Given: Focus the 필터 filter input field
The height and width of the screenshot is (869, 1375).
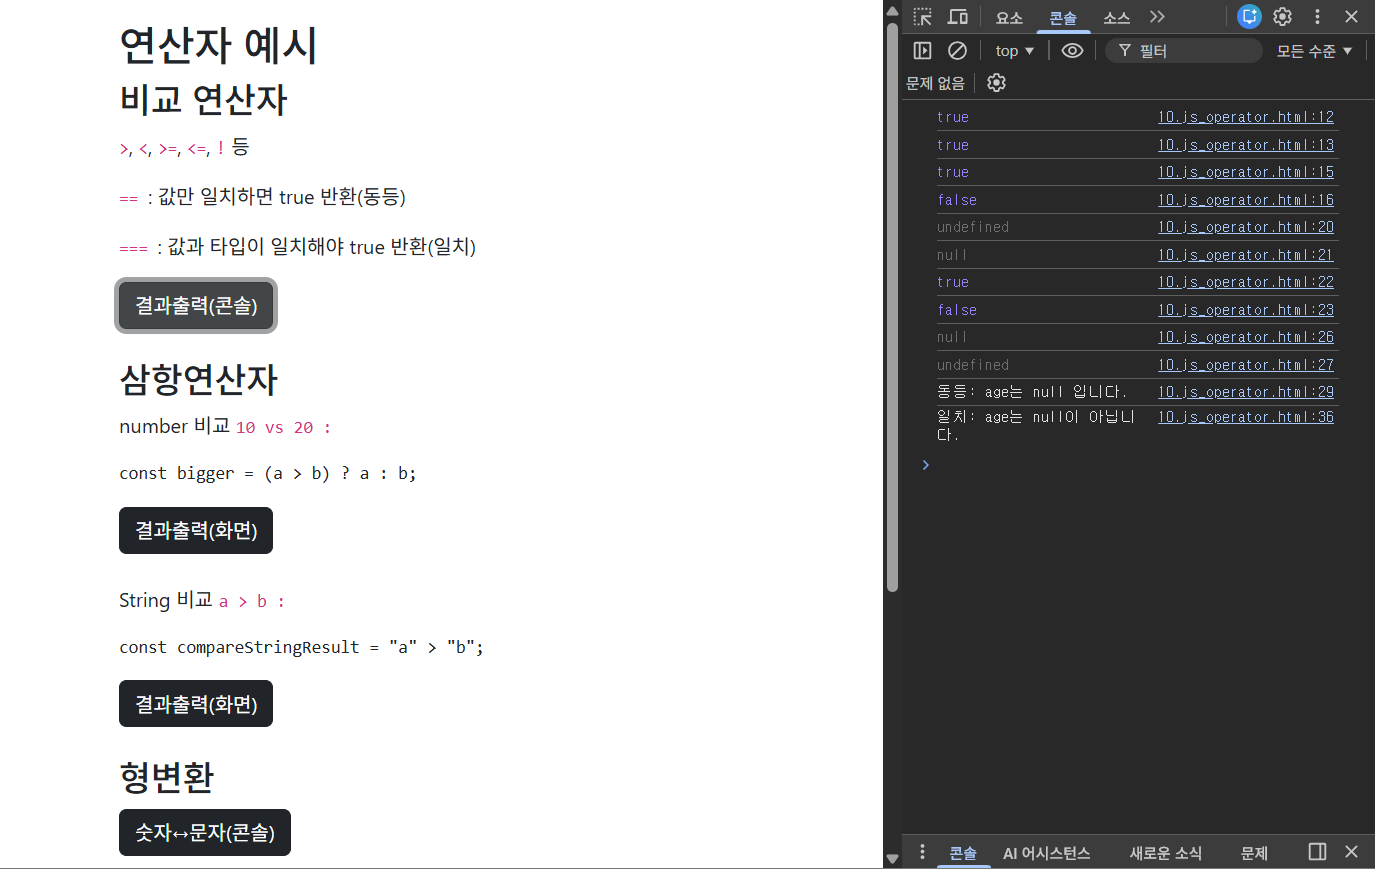Looking at the screenshot, I should (1184, 50).
